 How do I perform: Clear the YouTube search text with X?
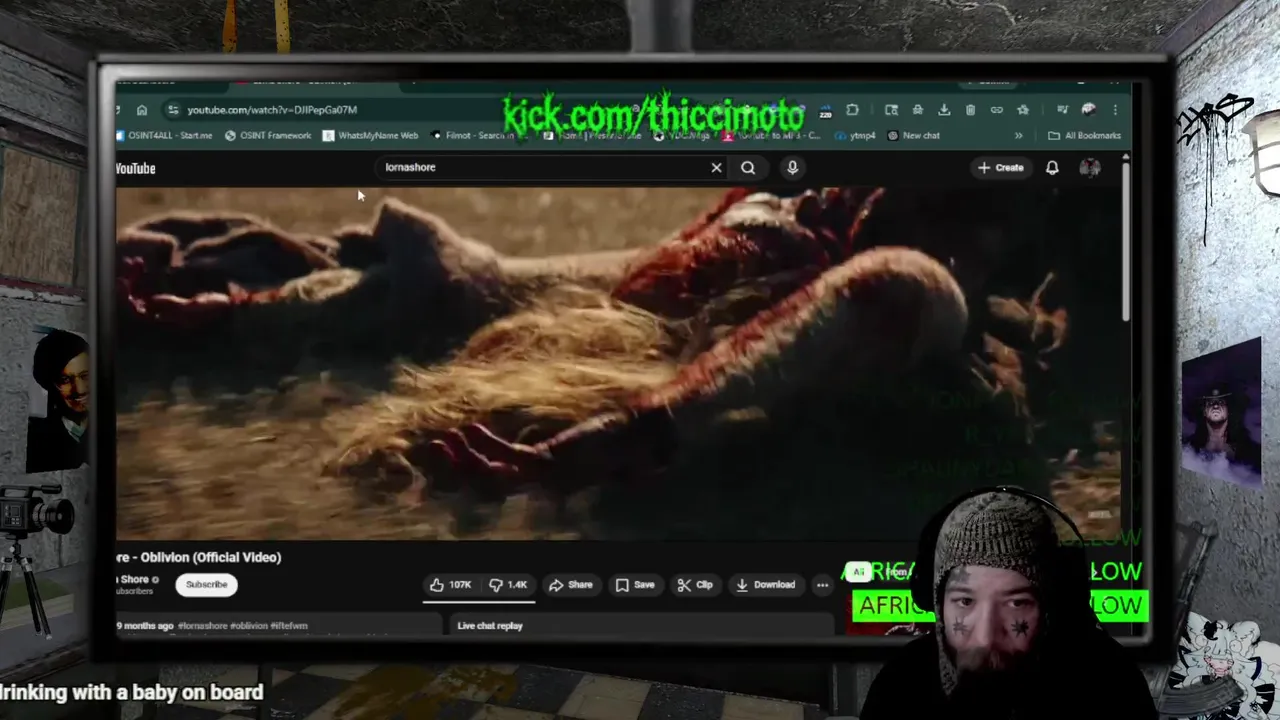click(716, 168)
